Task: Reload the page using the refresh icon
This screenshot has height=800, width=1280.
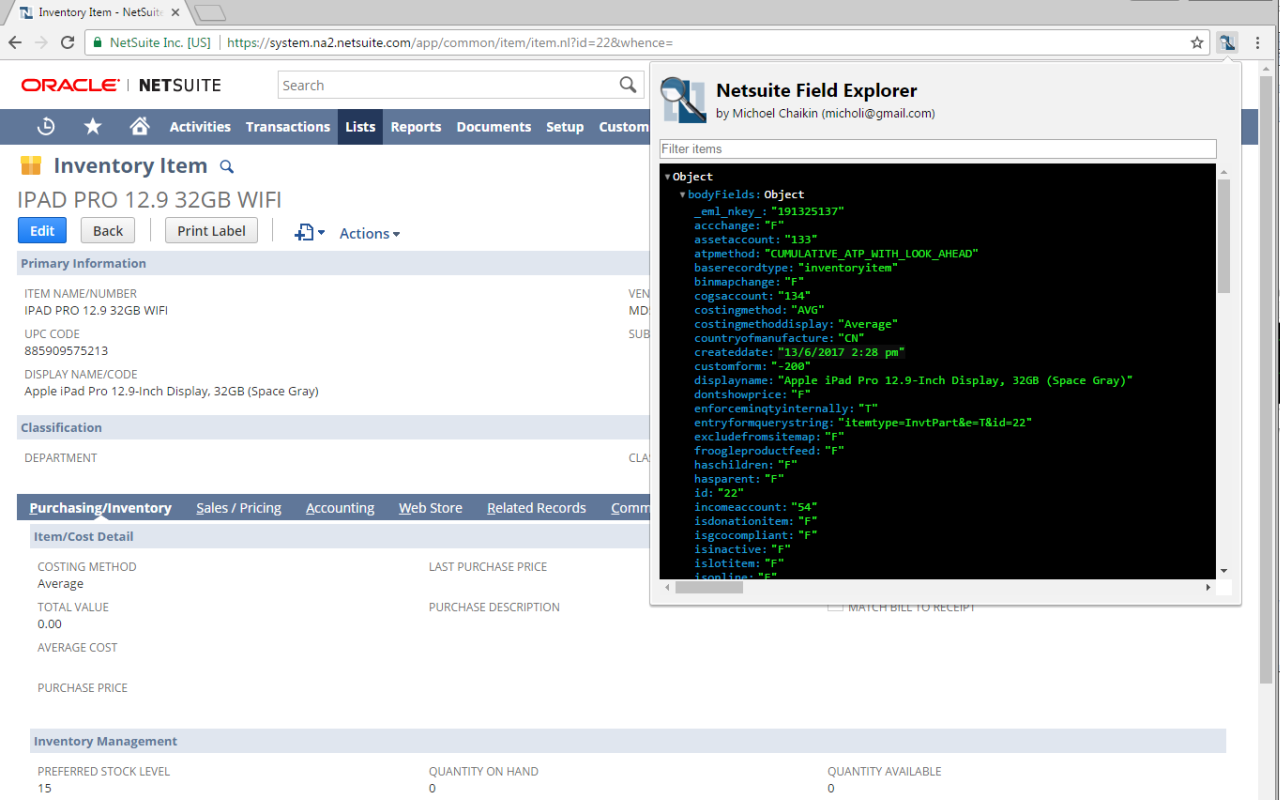Action: coord(67,43)
